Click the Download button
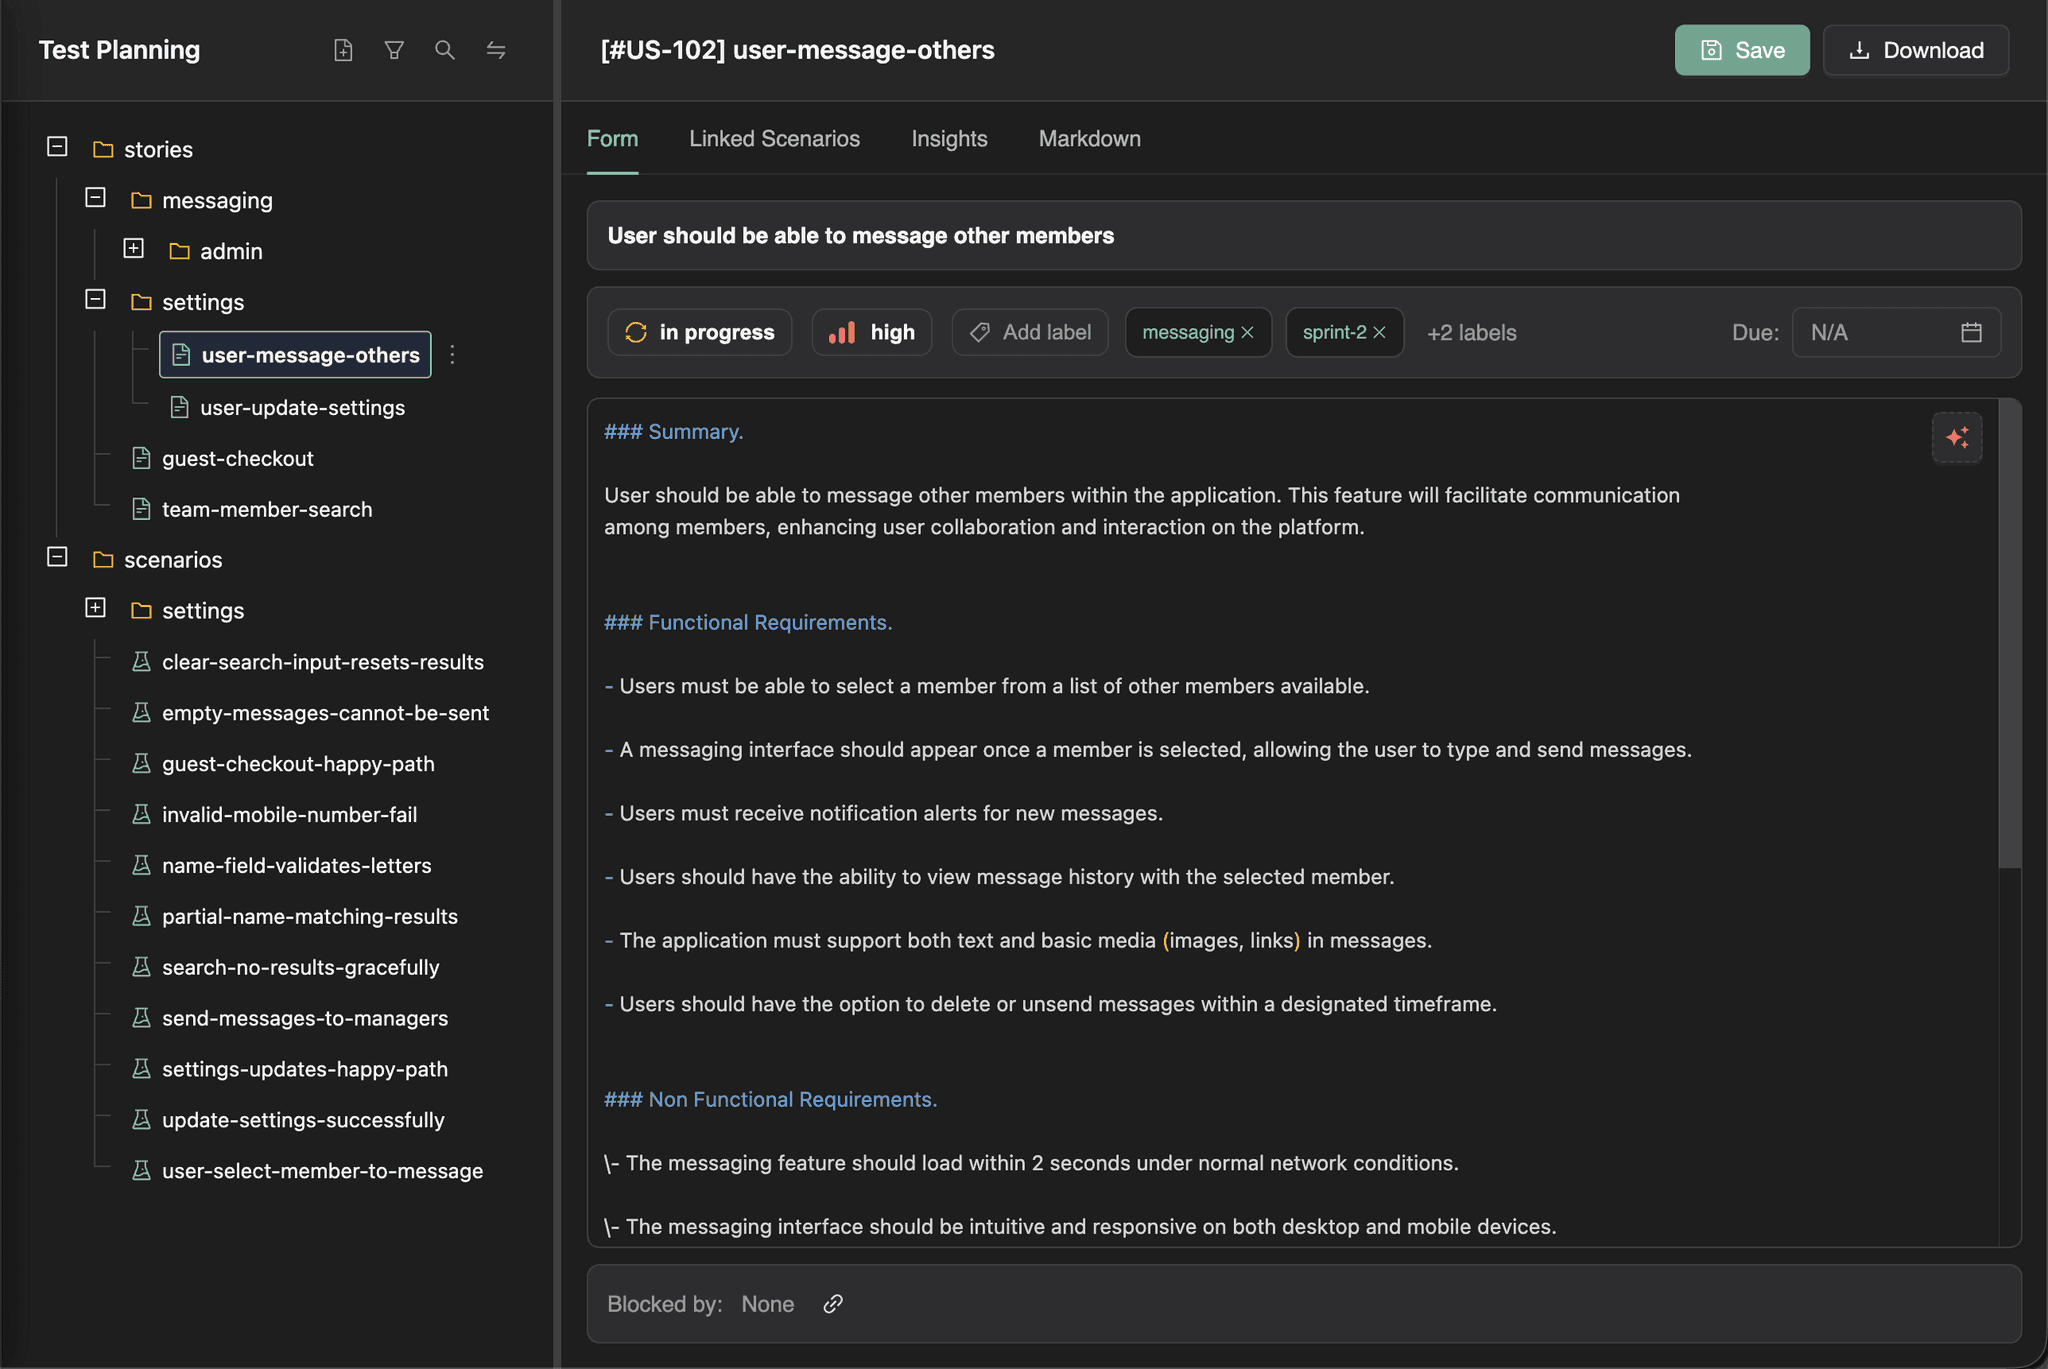Image resolution: width=2048 pixels, height=1369 pixels. click(x=1915, y=50)
